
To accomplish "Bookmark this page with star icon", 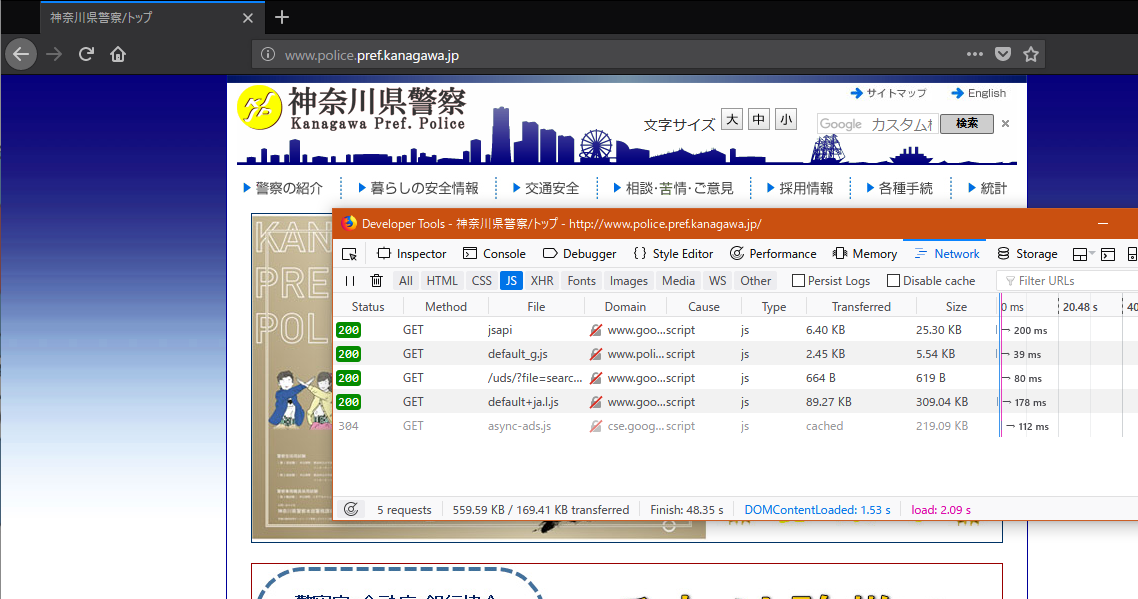I will [1031, 54].
